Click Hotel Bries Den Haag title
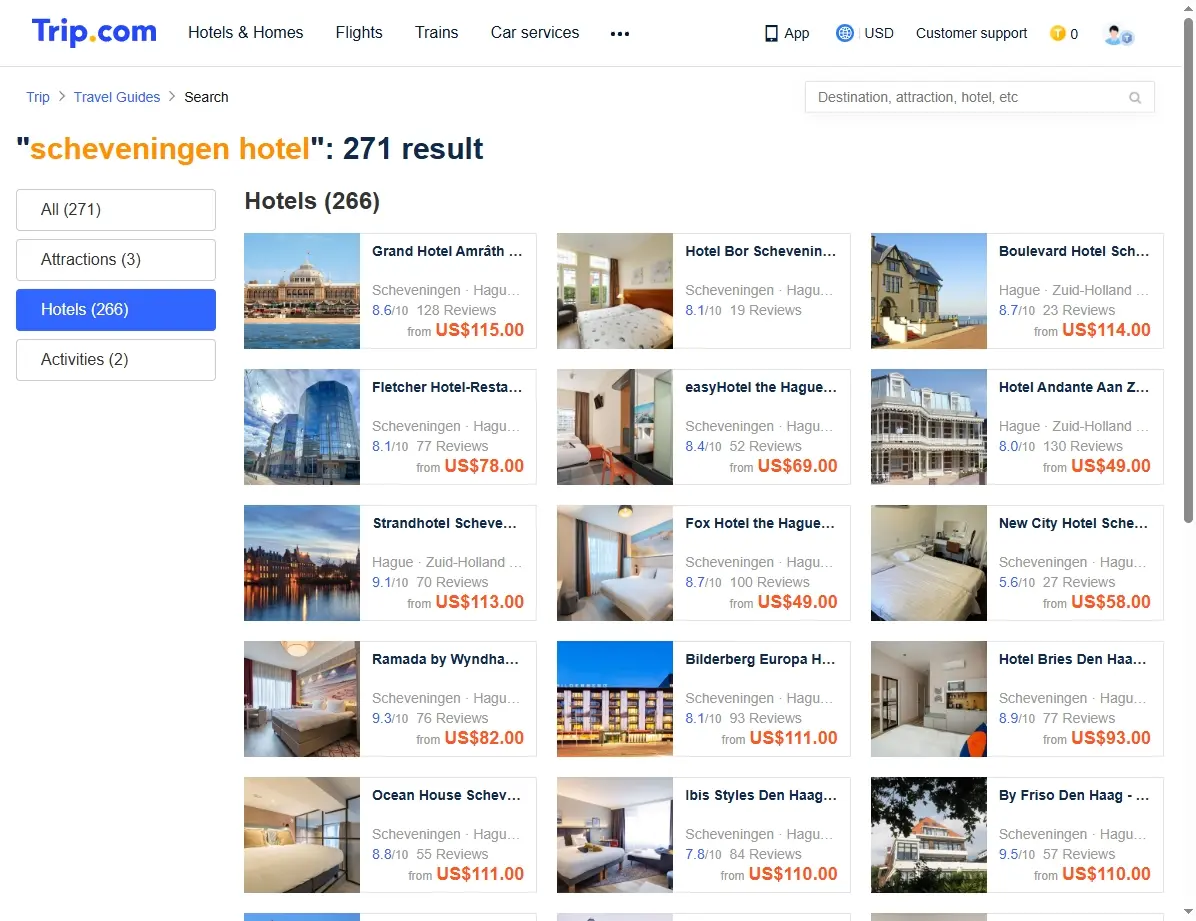 (1072, 659)
